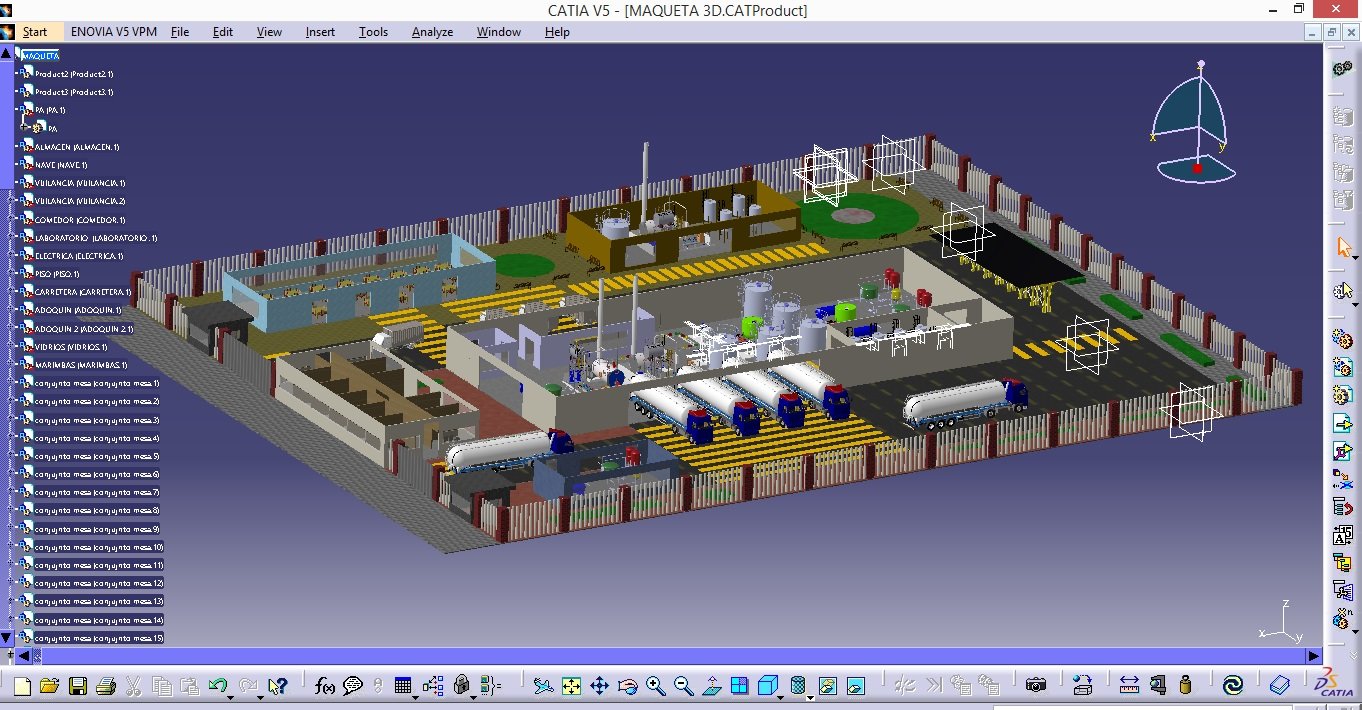This screenshot has width=1362, height=710.
Task: Toggle Multi-View layout icon
Action: pyautogui.click(x=739, y=686)
